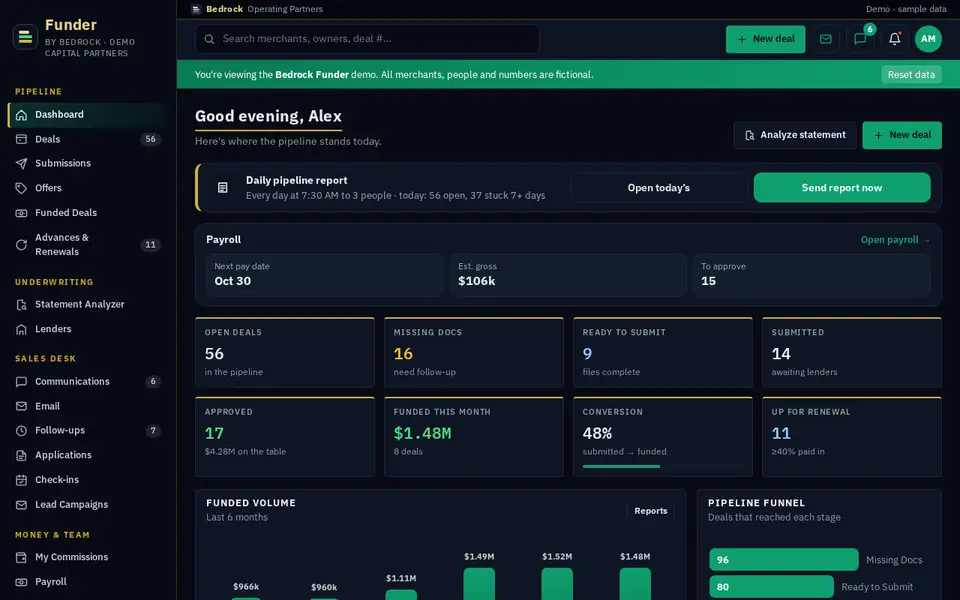Click the Email envelope icon in sidebar
The width and height of the screenshot is (960, 600).
(21, 407)
